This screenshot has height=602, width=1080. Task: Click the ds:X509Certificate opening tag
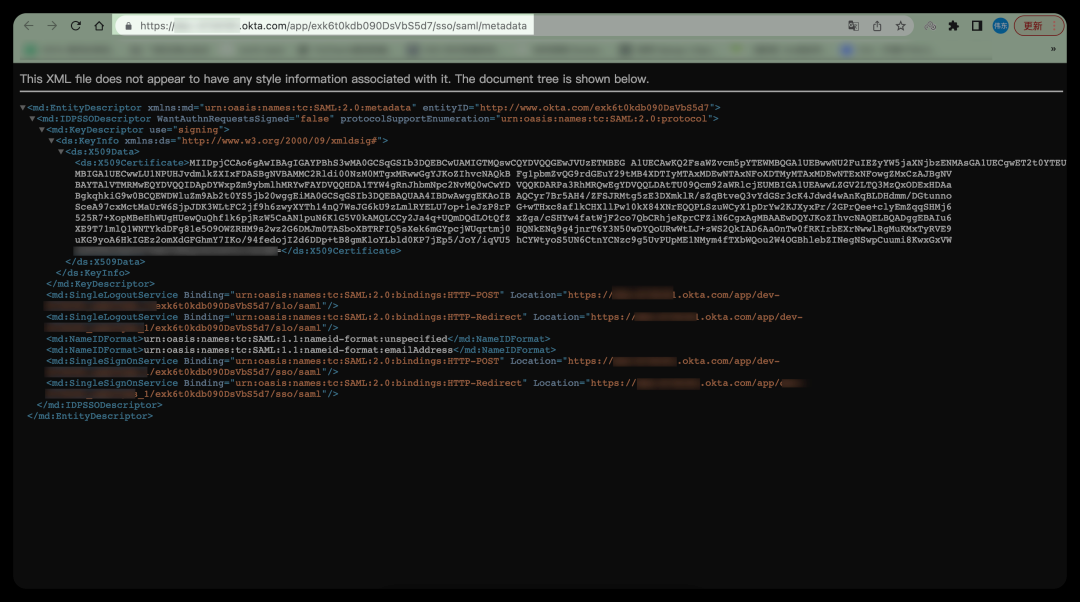tap(130, 163)
